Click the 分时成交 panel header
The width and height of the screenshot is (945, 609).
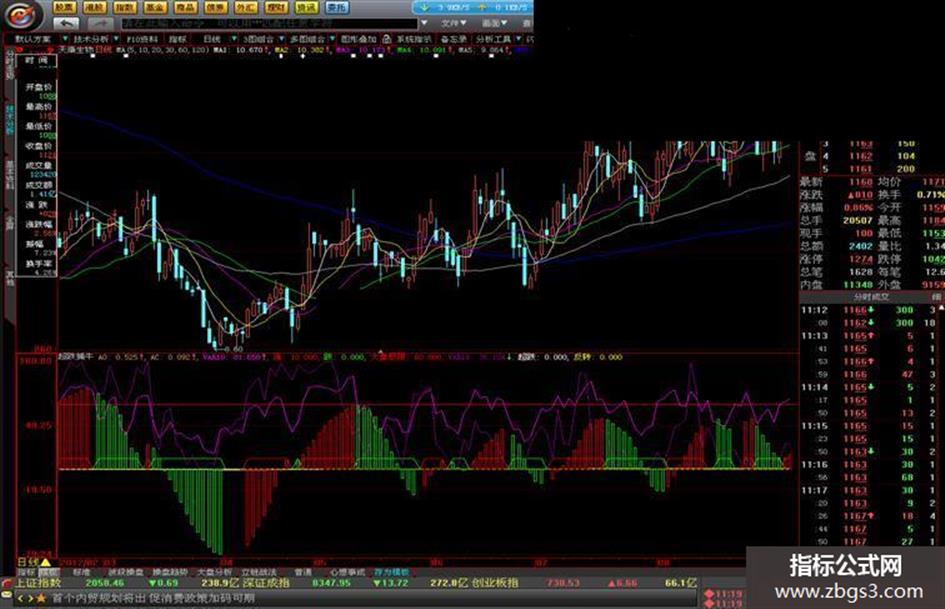click(871, 297)
